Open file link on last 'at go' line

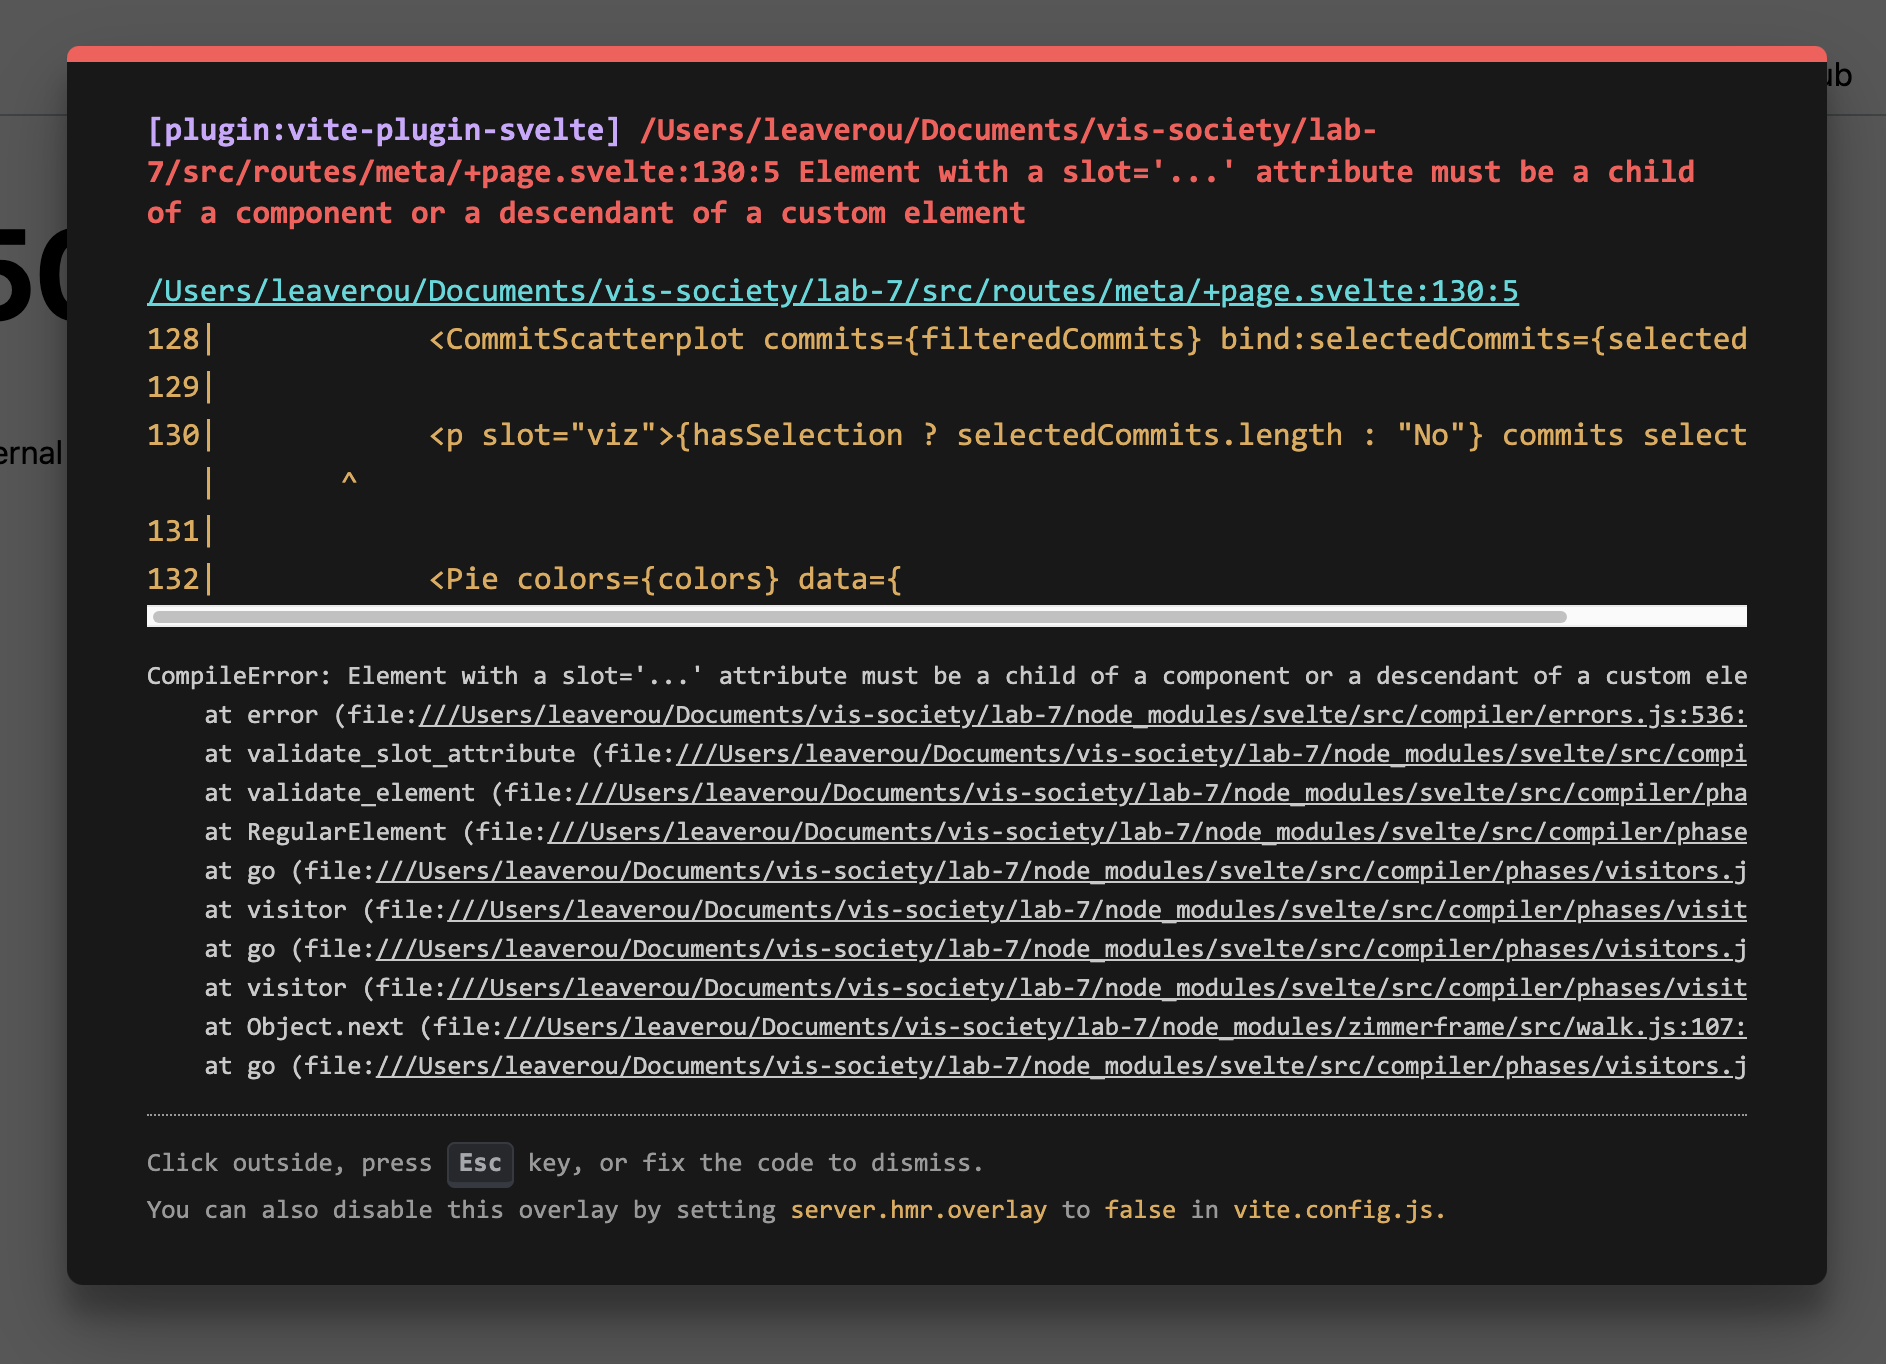pos(1060,1066)
